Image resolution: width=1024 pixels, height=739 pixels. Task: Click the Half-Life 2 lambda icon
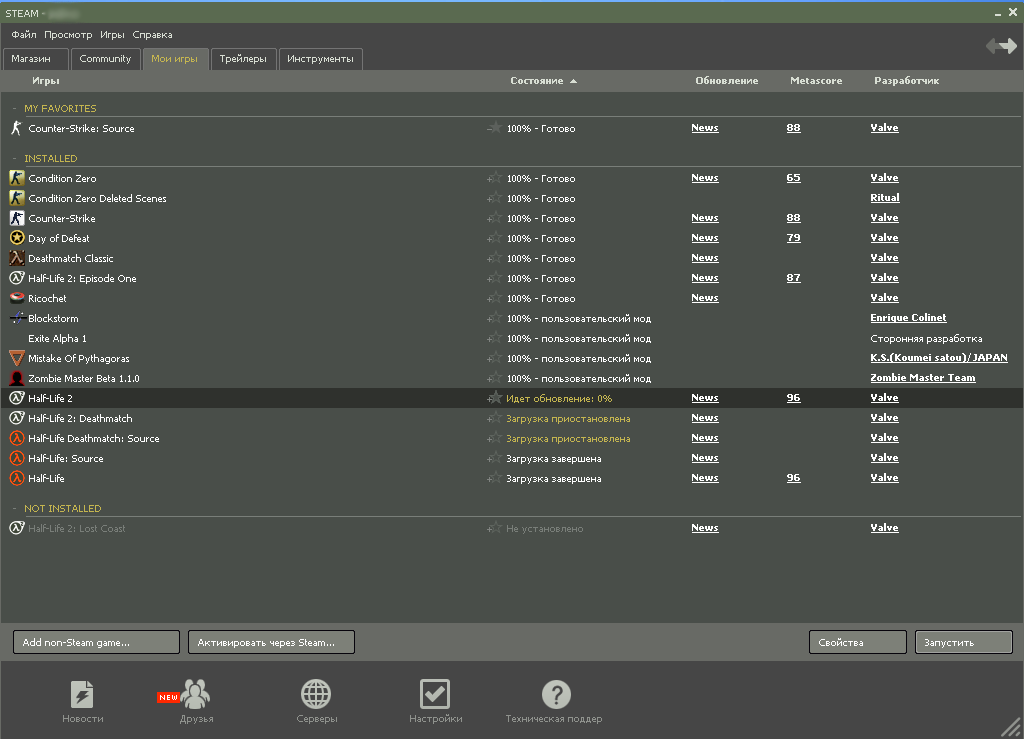[17, 398]
